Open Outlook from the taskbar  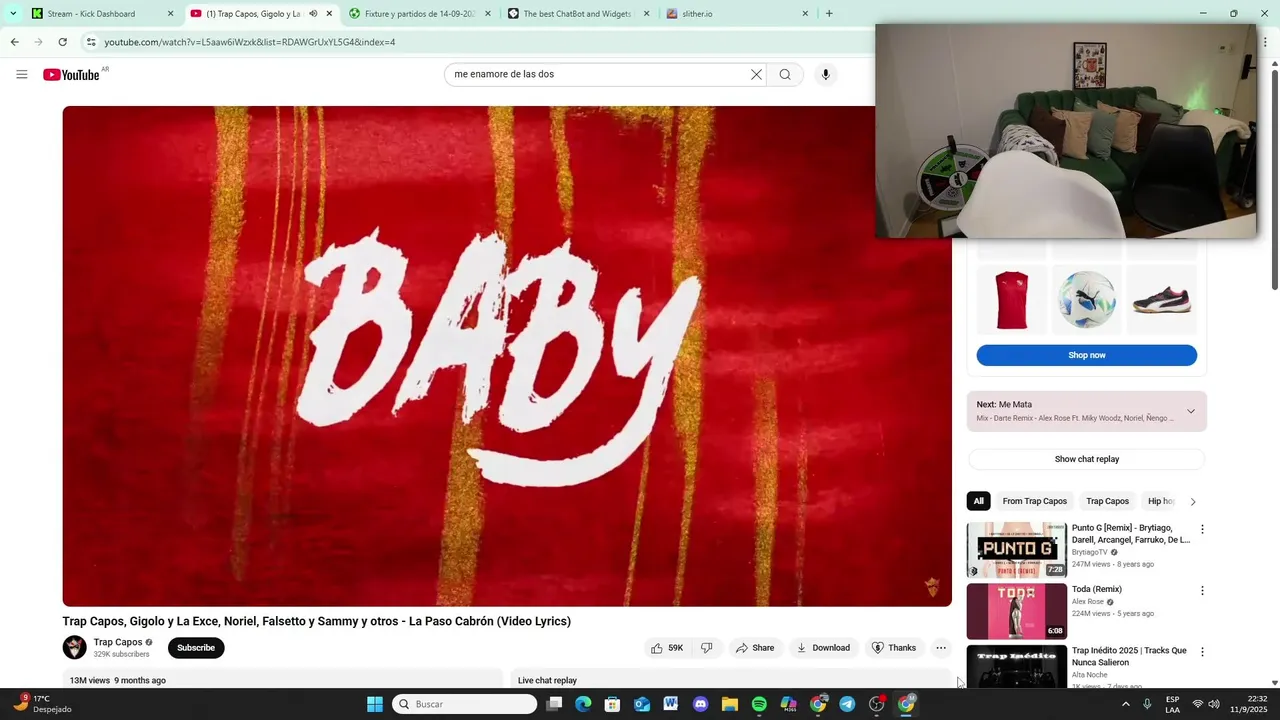click(642, 704)
